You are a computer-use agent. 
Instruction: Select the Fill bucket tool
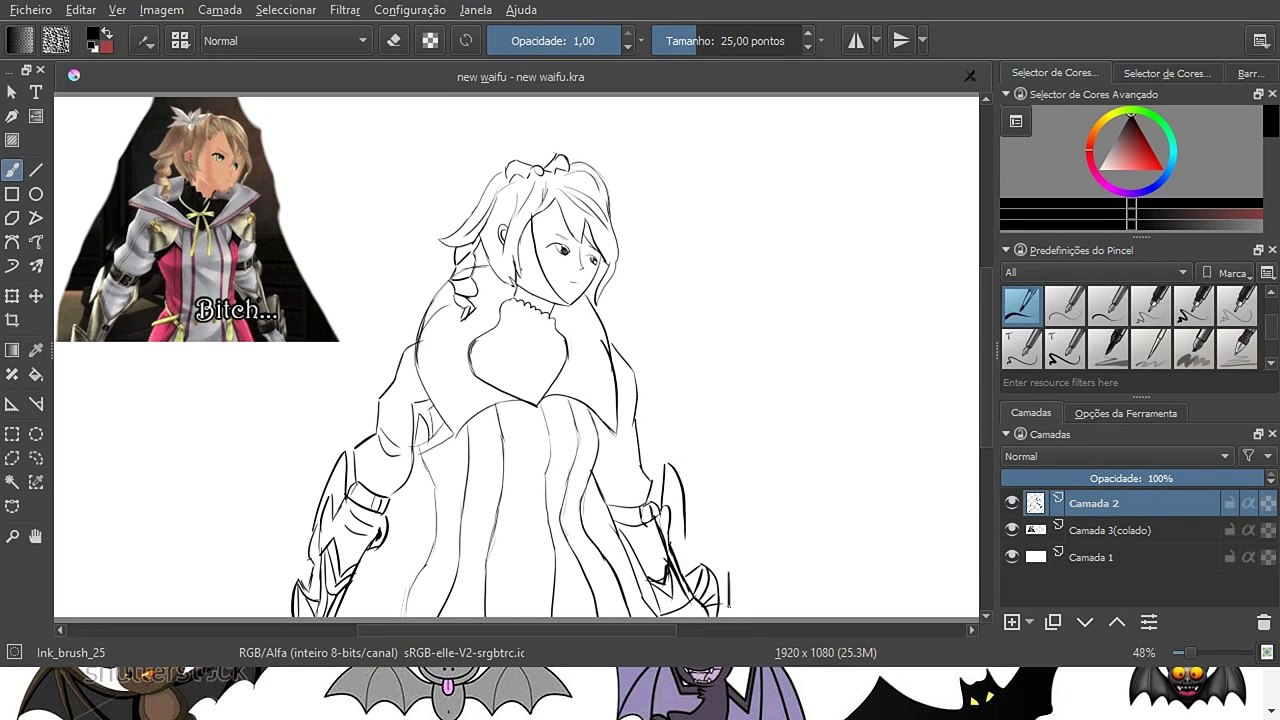click(x=36, y=374)
